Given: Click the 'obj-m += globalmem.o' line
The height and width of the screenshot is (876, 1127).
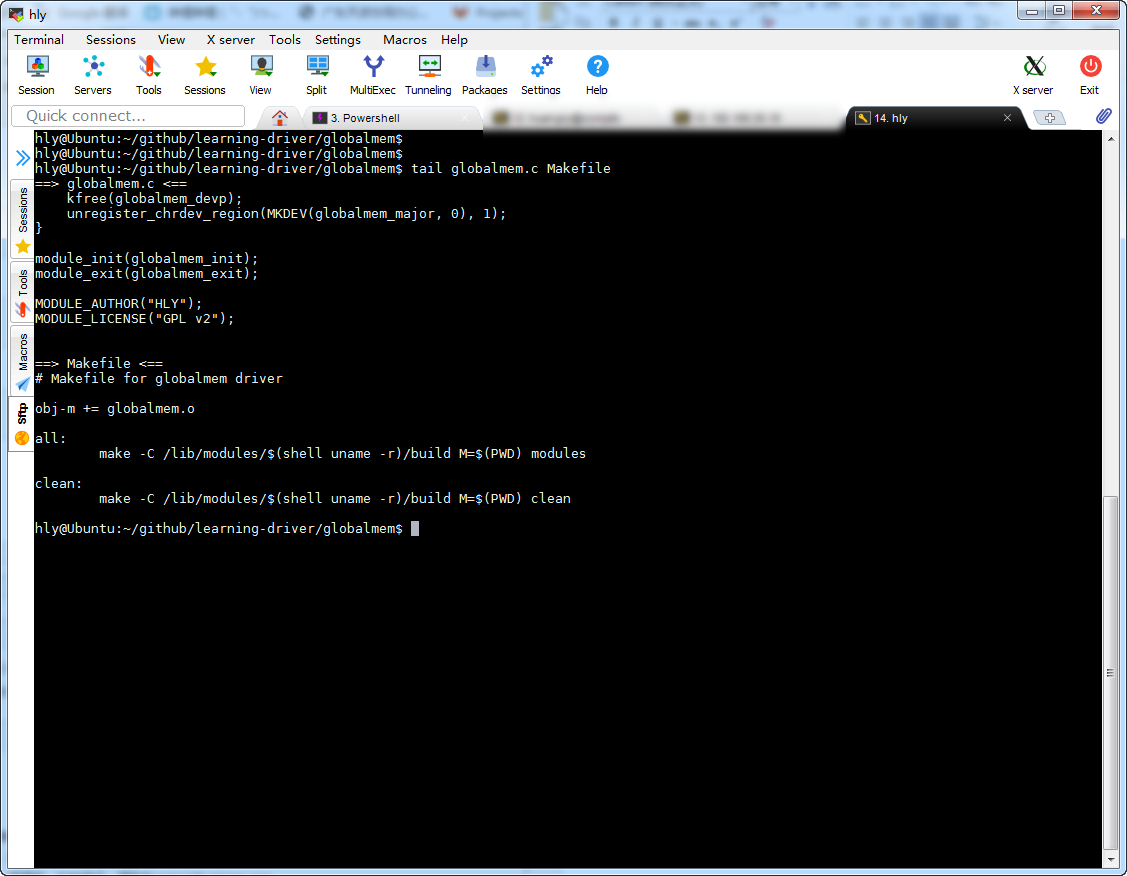Looking at the screenshot, I should pyautogui.click(x=115, y=408).
